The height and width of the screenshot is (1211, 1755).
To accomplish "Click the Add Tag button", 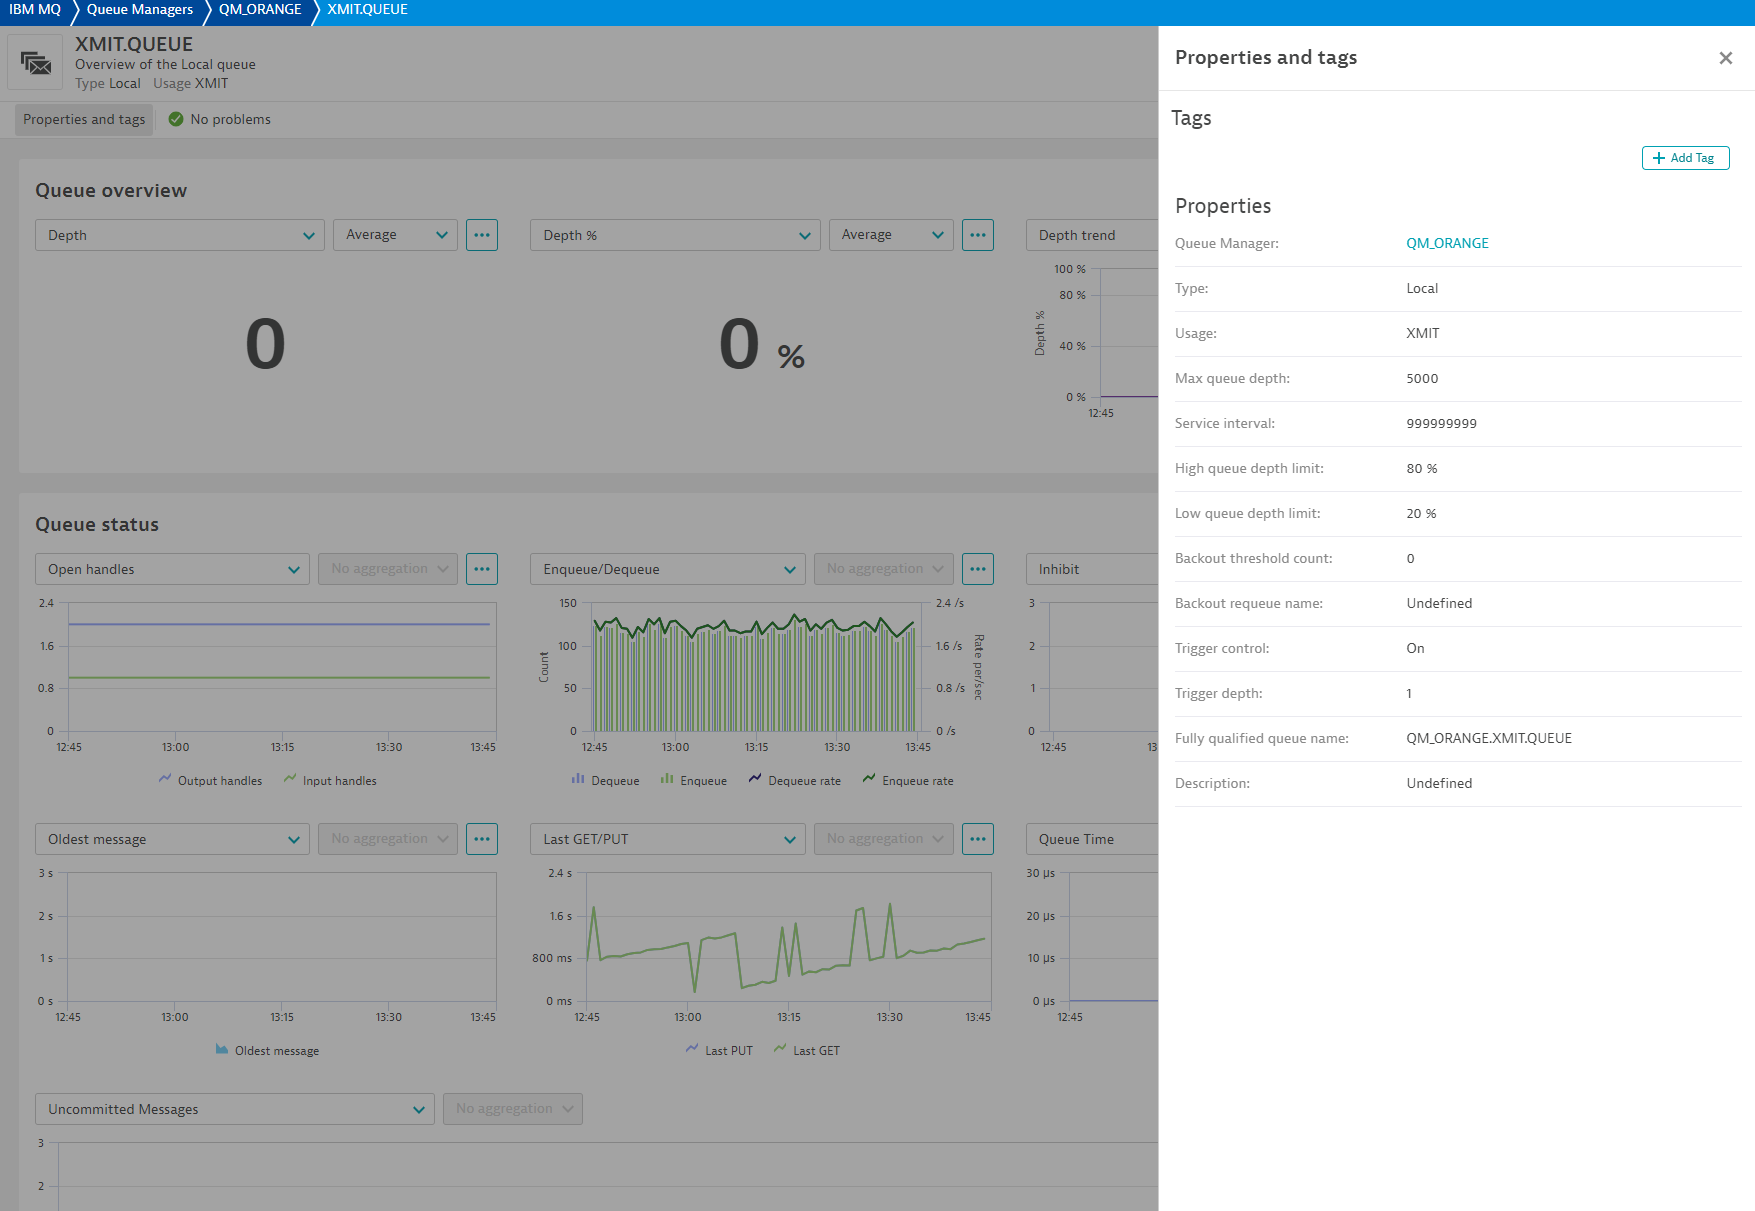I will point(1685,158).
